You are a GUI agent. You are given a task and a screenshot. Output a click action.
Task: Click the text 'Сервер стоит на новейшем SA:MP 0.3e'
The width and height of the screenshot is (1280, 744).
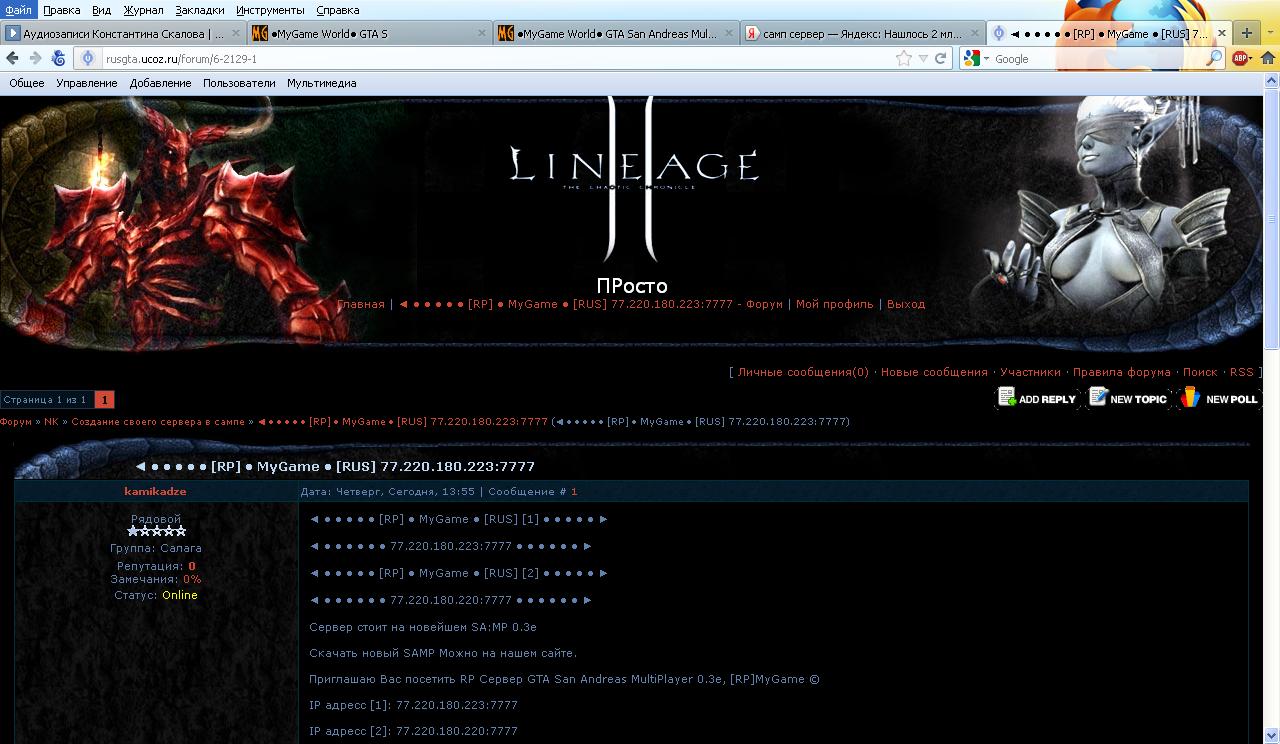[423, 627]
